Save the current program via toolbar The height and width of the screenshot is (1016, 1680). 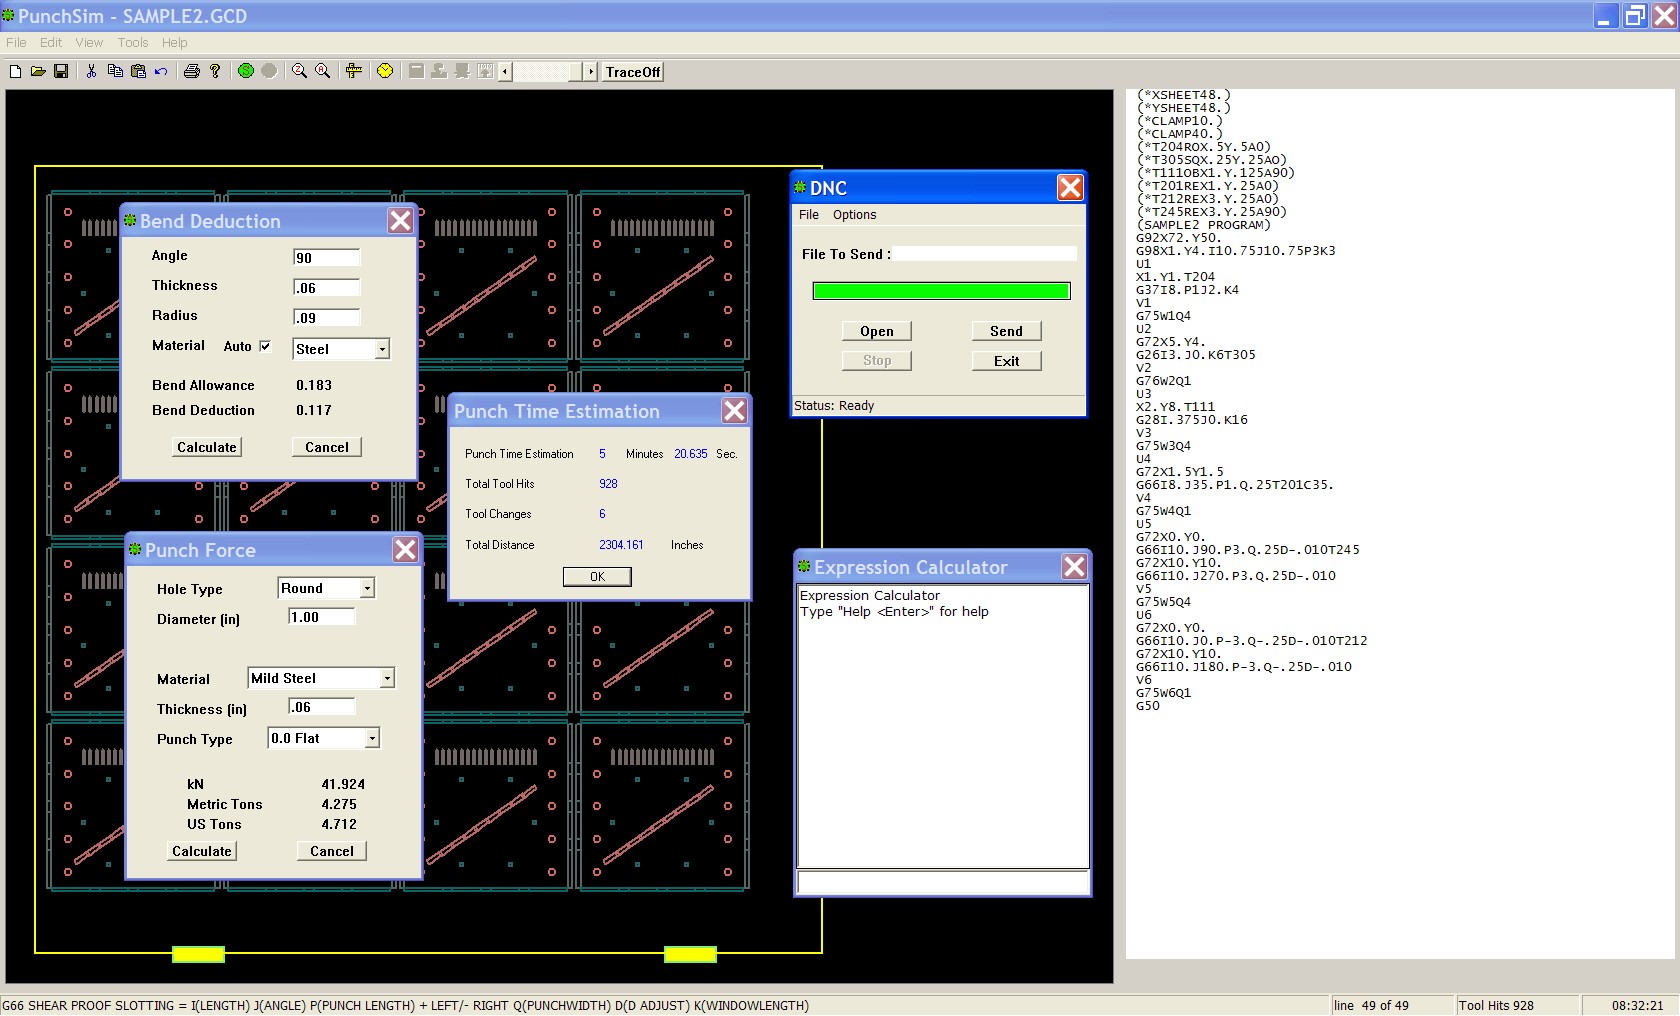pos(61,71)
